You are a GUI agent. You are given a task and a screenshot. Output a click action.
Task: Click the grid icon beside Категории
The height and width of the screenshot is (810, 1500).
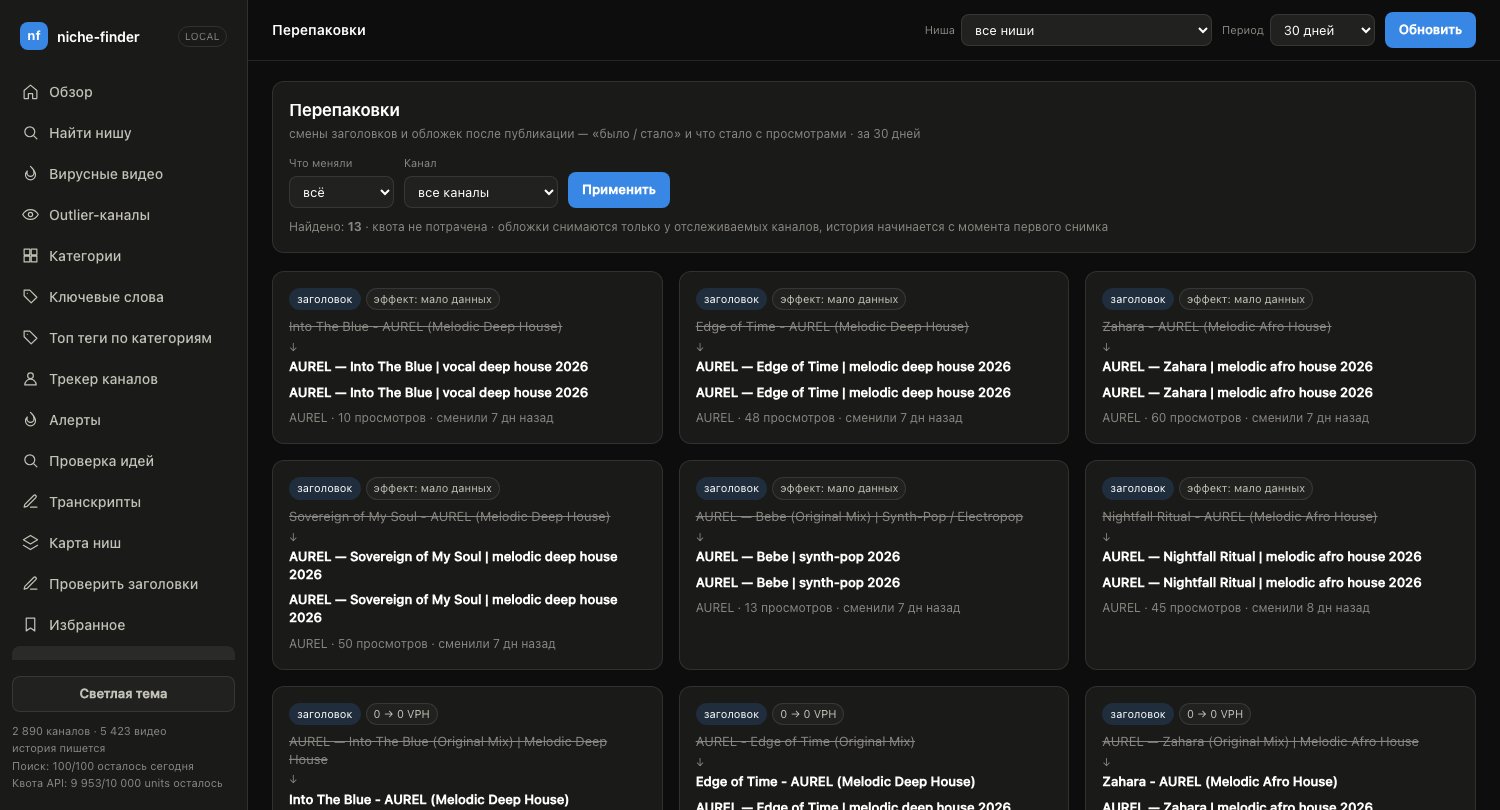tap(30, 256)
